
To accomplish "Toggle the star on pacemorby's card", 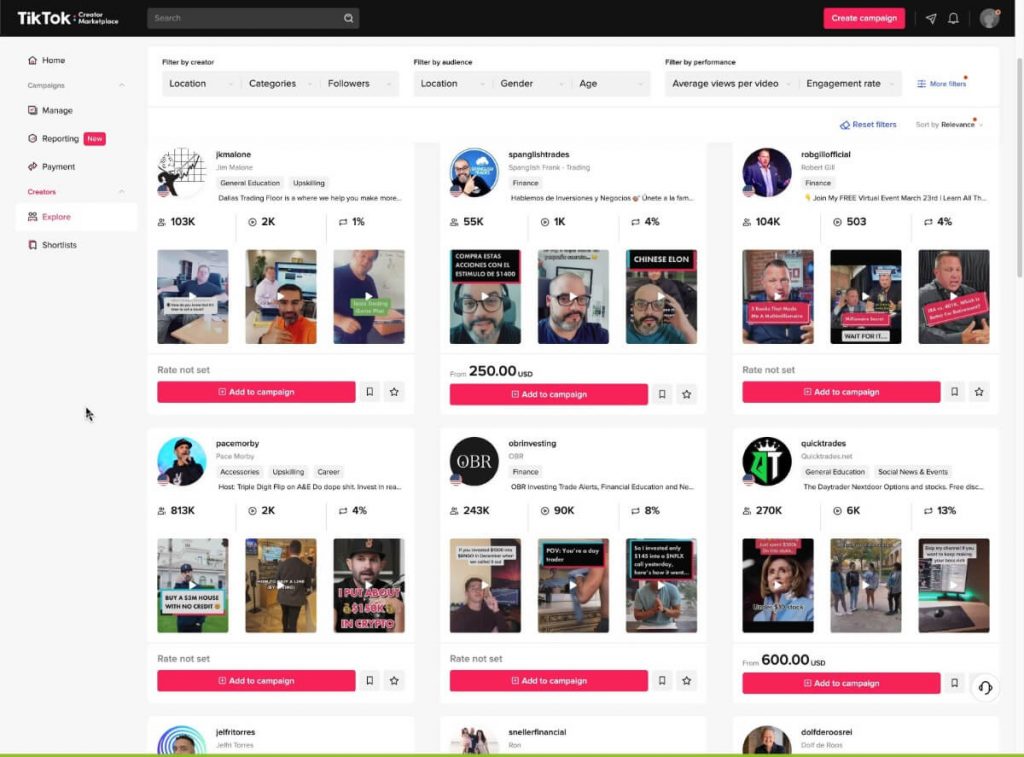I will (394, 681).
